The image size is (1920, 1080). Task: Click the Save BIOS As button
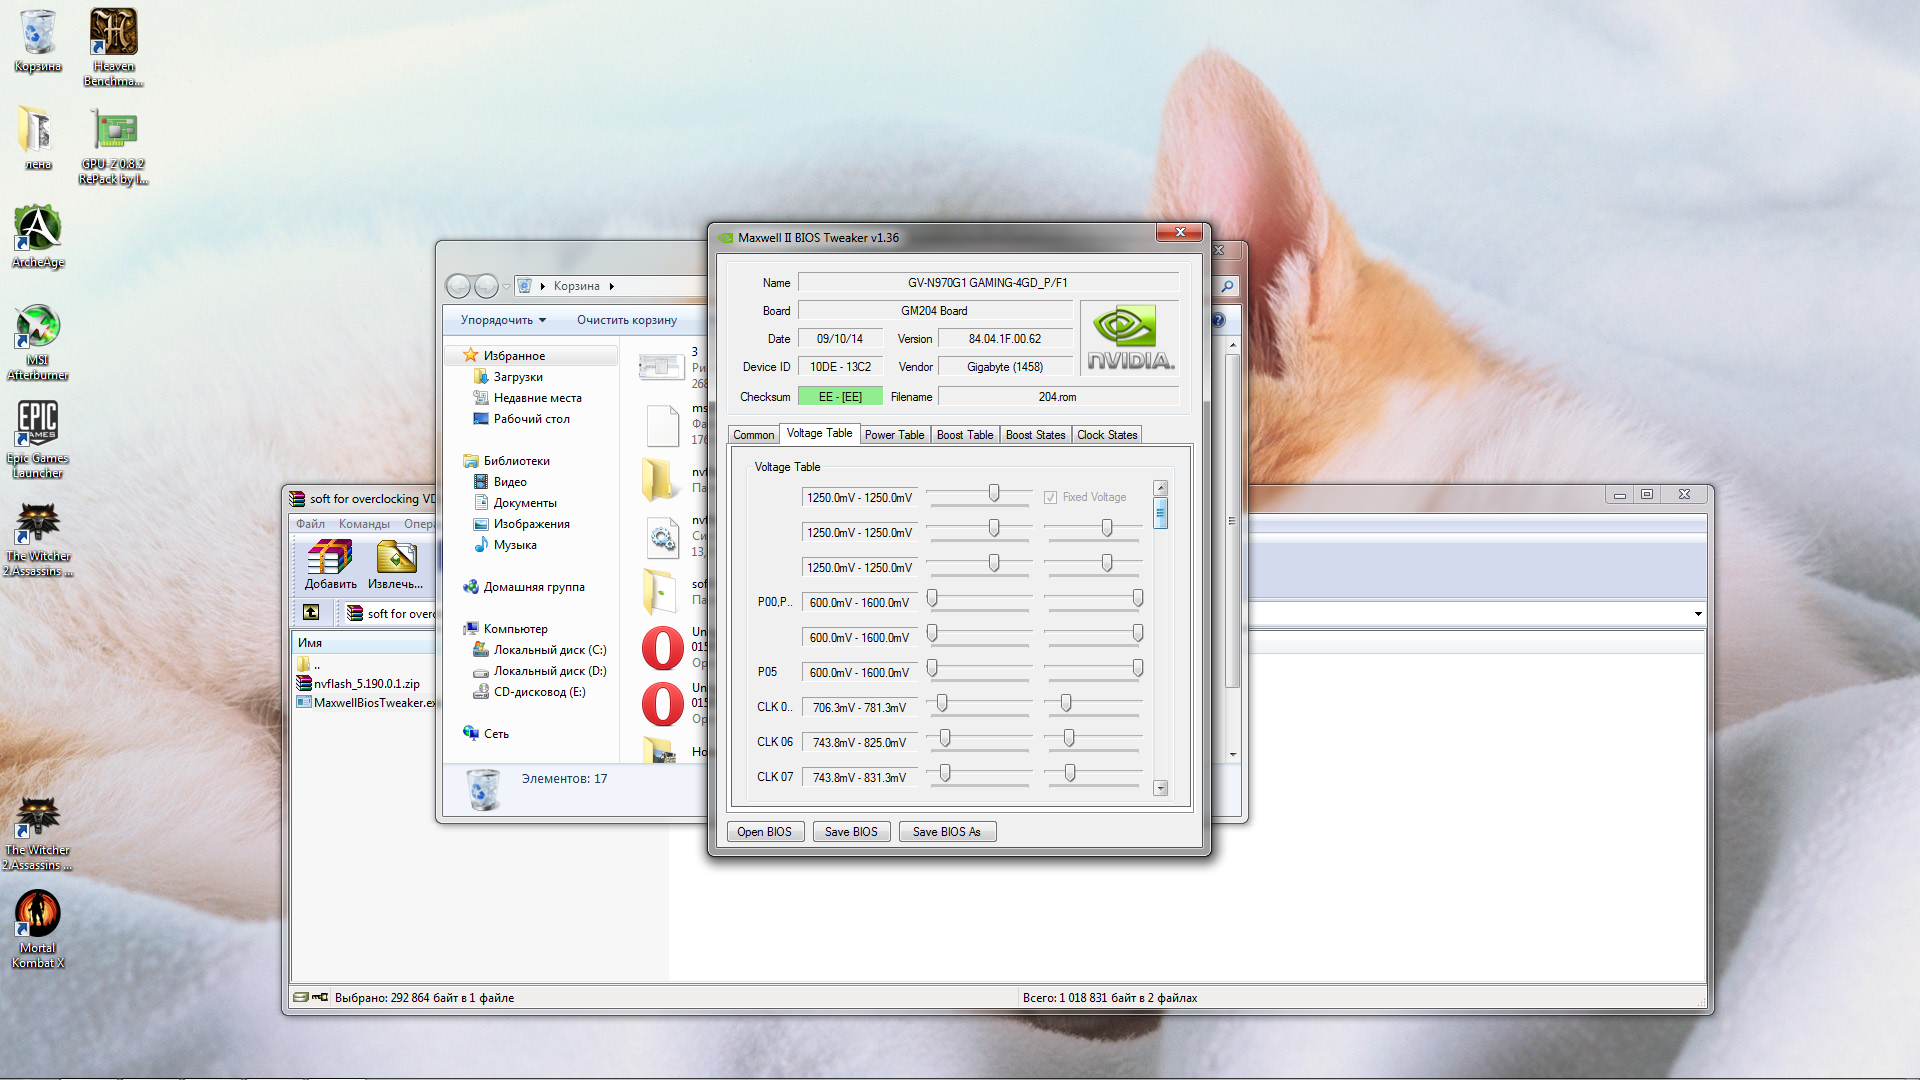[946, 832]
